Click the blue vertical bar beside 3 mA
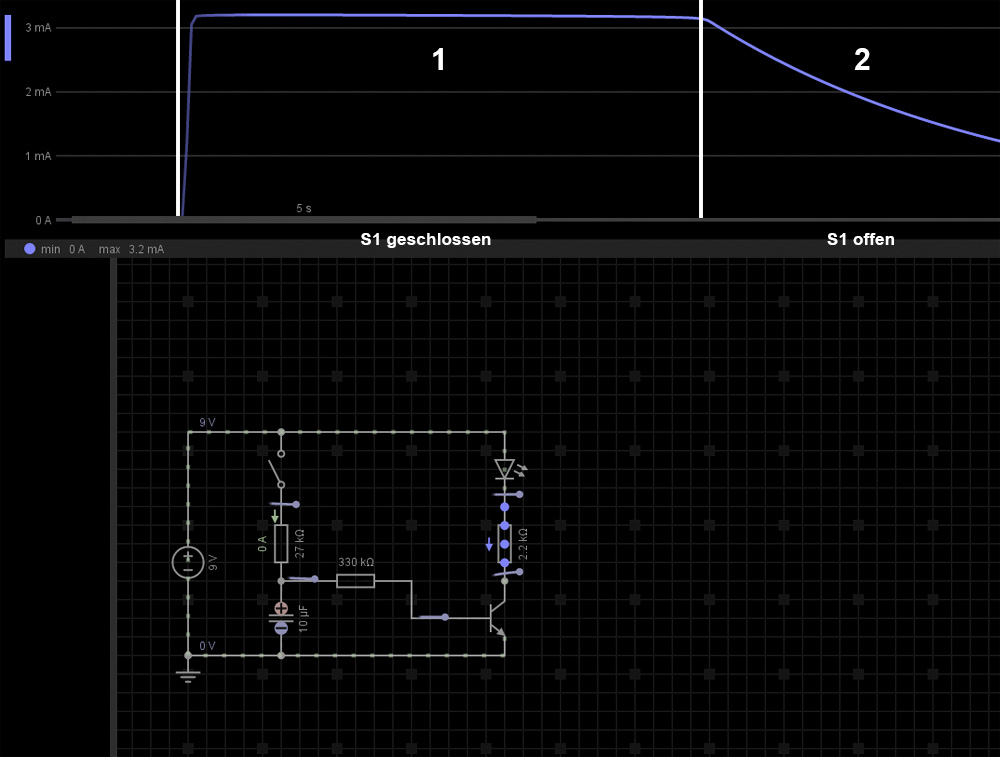Screen dimensions: 1000x757 pyautogui.click(x=8, y=38)
